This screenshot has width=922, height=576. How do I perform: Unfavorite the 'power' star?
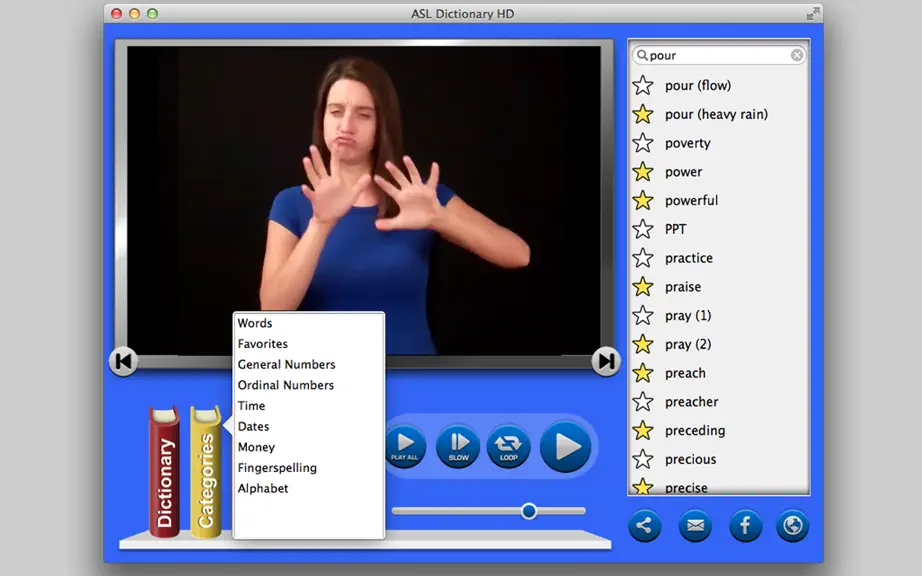(643, 172)
